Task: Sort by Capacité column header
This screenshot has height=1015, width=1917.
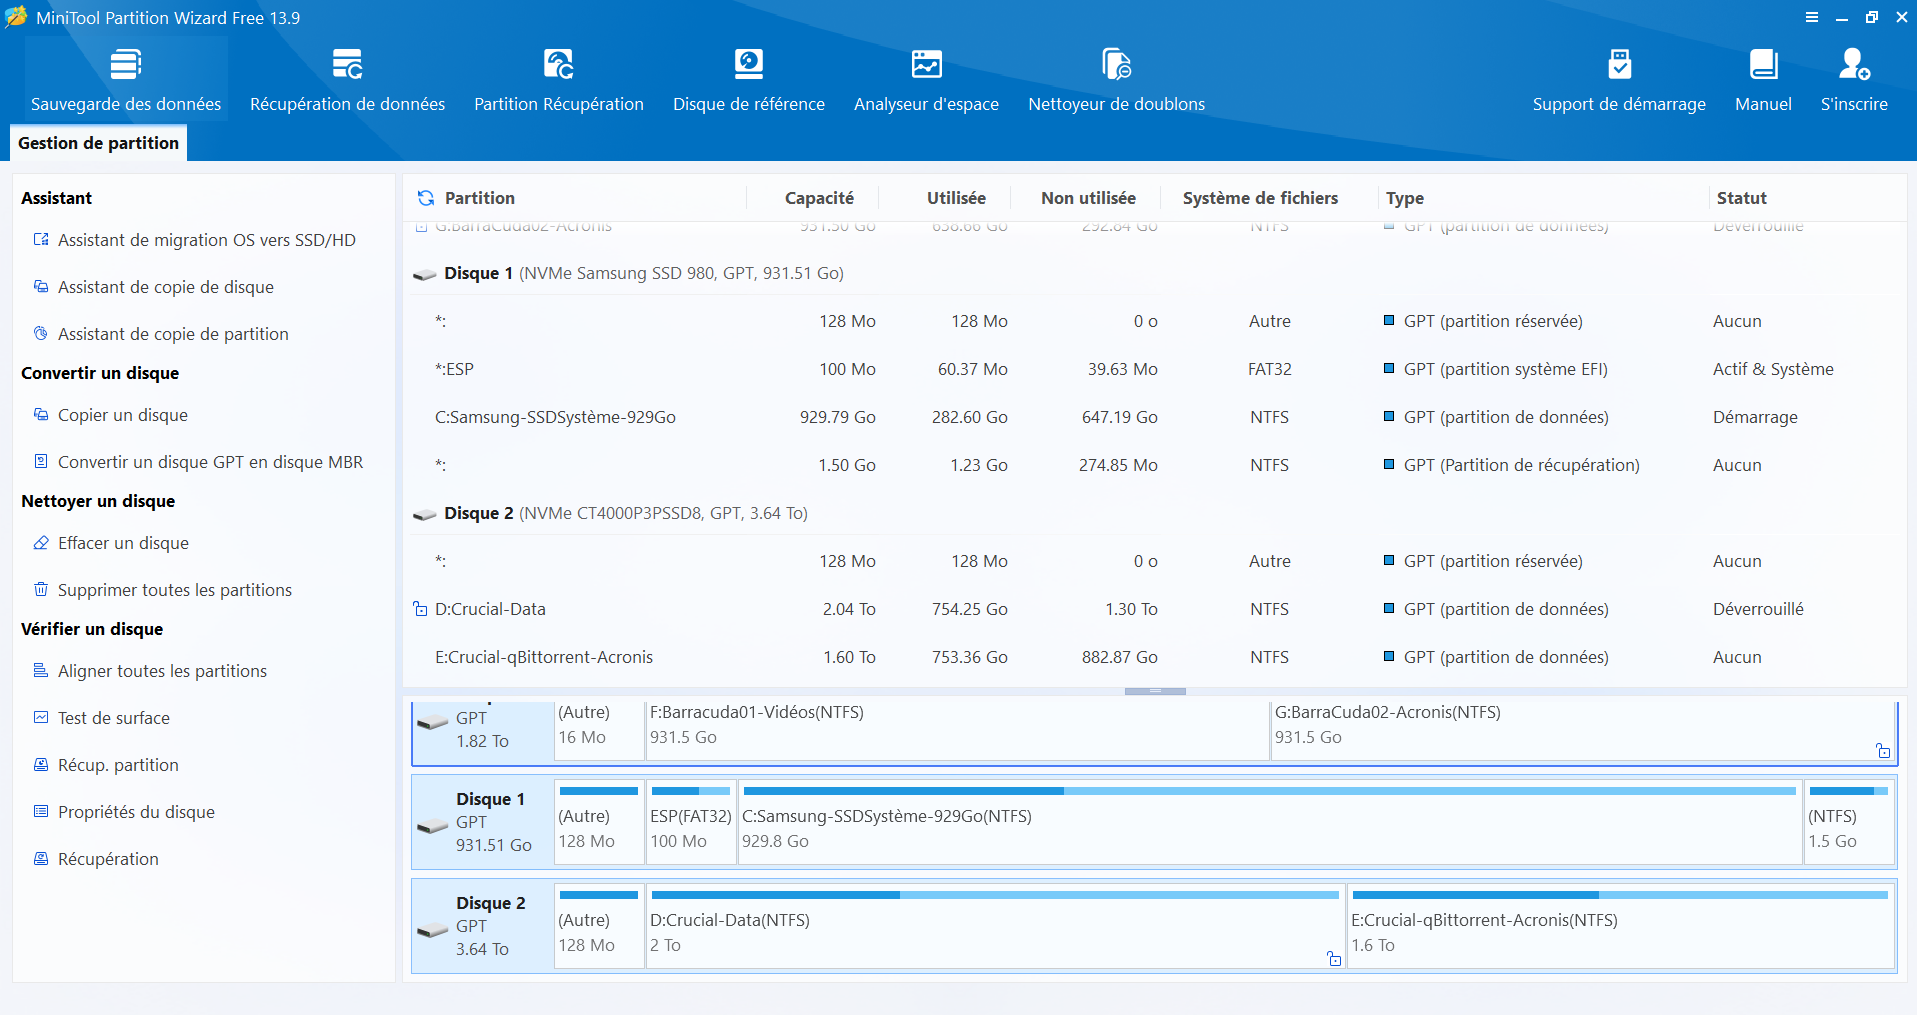Action: [819, 198]
